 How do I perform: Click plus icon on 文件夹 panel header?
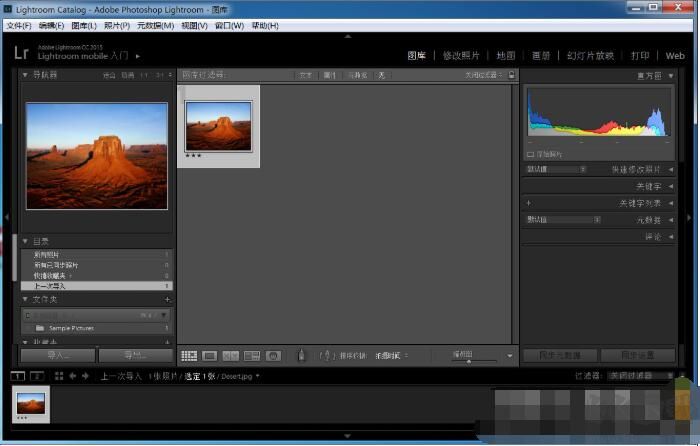tap(167, 299)
